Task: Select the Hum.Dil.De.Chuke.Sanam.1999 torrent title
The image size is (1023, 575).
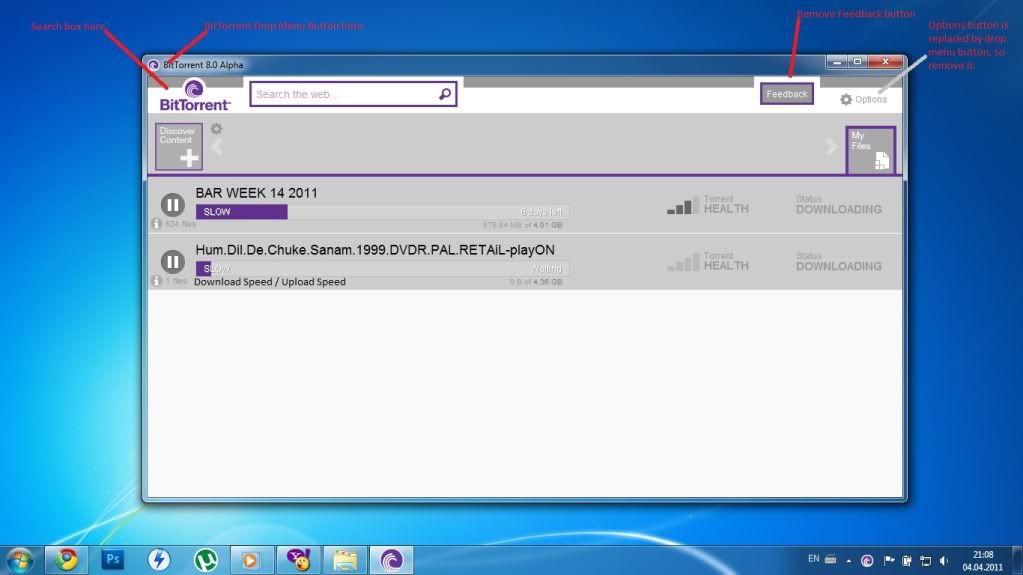Action: 375,250
